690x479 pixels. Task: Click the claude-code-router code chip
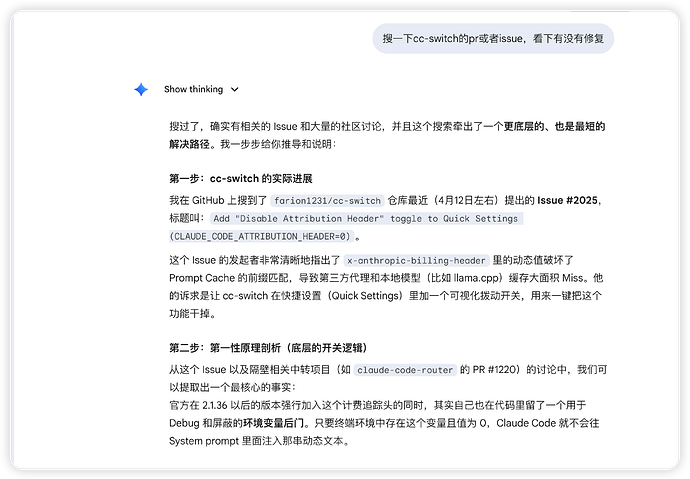(405, 370)
